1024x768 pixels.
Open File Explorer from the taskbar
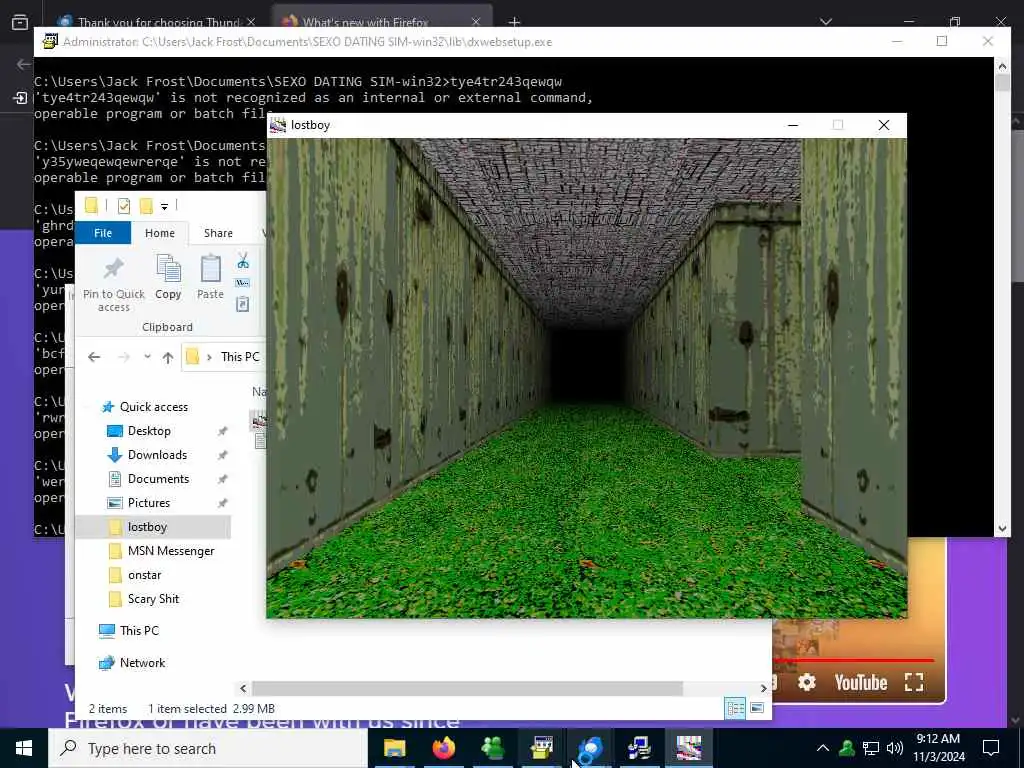[394, 748]
